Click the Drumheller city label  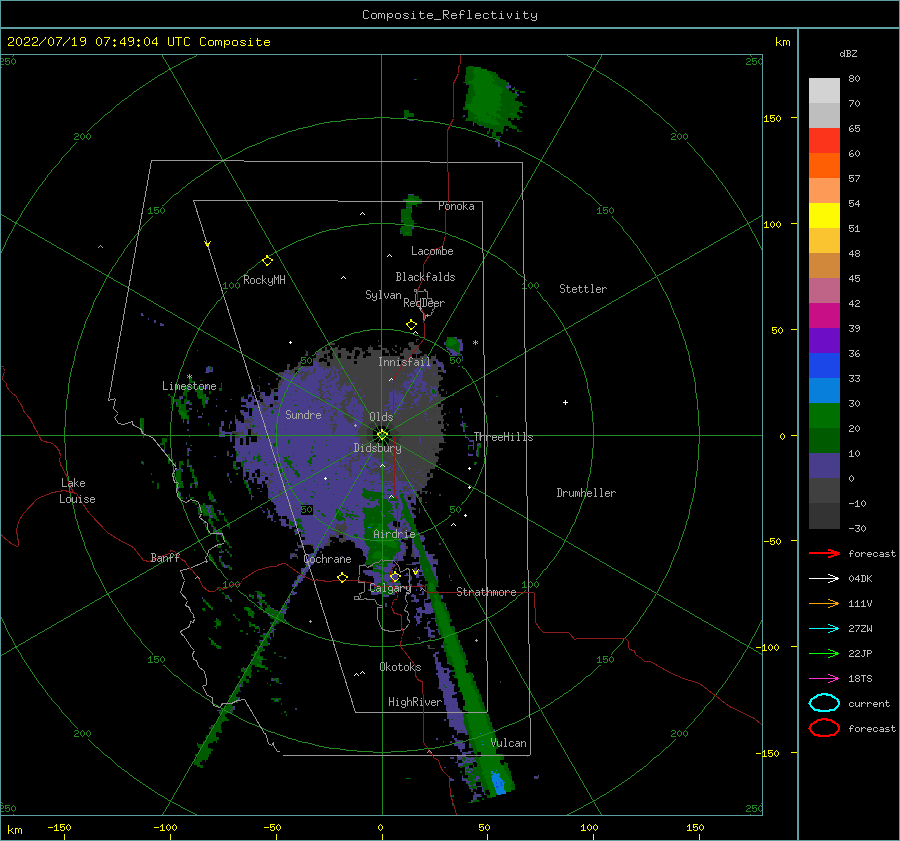[x=586, y=493]
